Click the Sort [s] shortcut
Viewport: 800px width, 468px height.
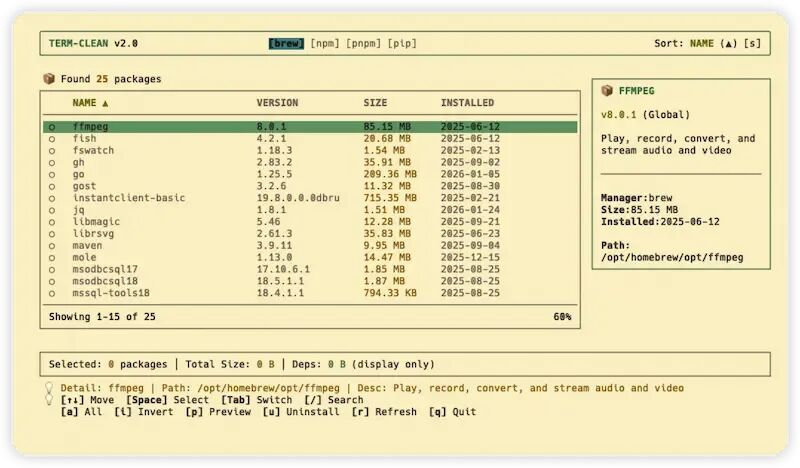(x=752, y=43)
